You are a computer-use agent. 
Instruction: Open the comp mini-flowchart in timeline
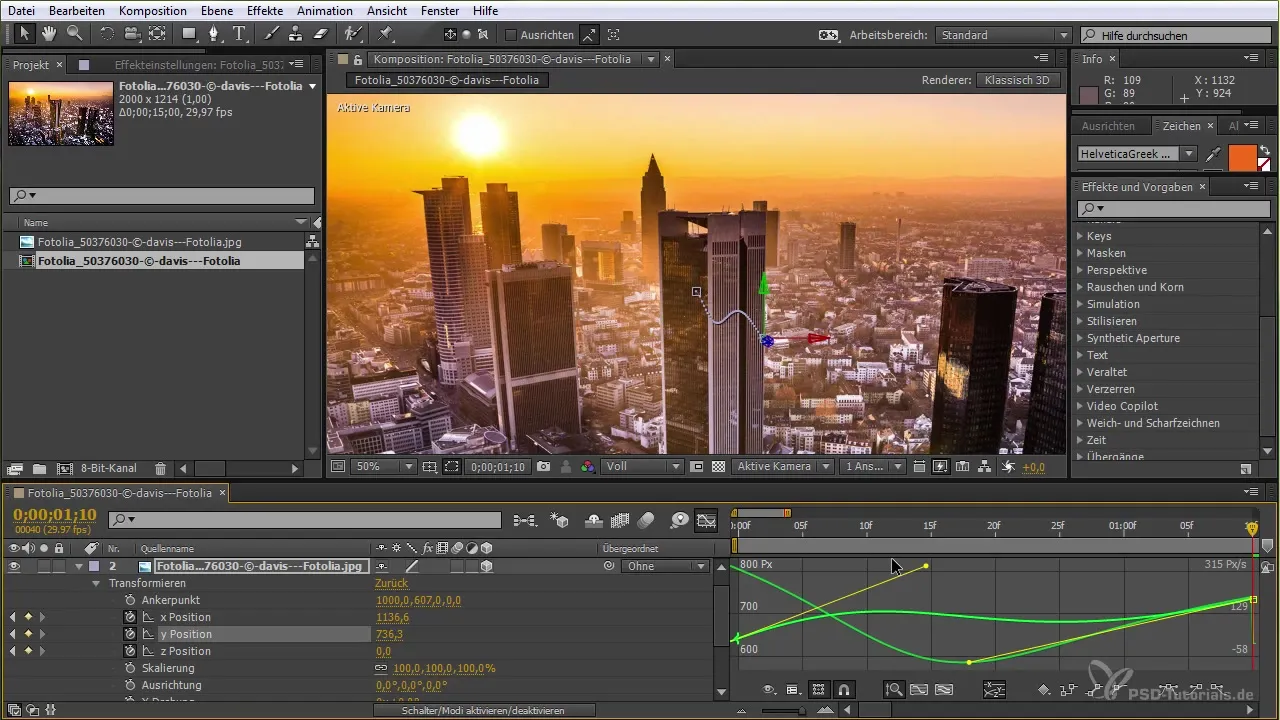[525, 520]
